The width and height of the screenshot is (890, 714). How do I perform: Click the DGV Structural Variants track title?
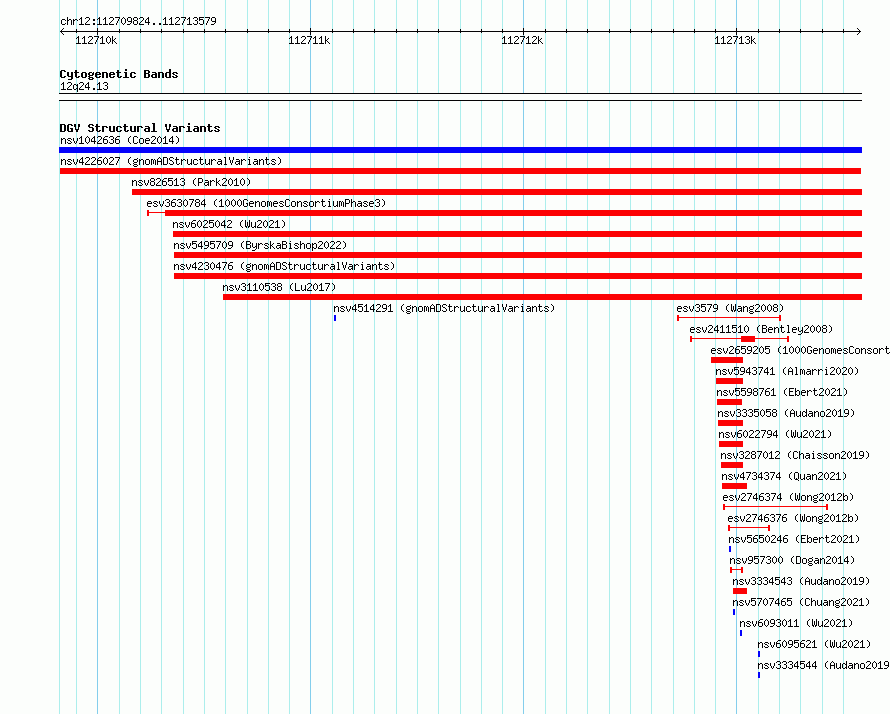pos(140,128)
